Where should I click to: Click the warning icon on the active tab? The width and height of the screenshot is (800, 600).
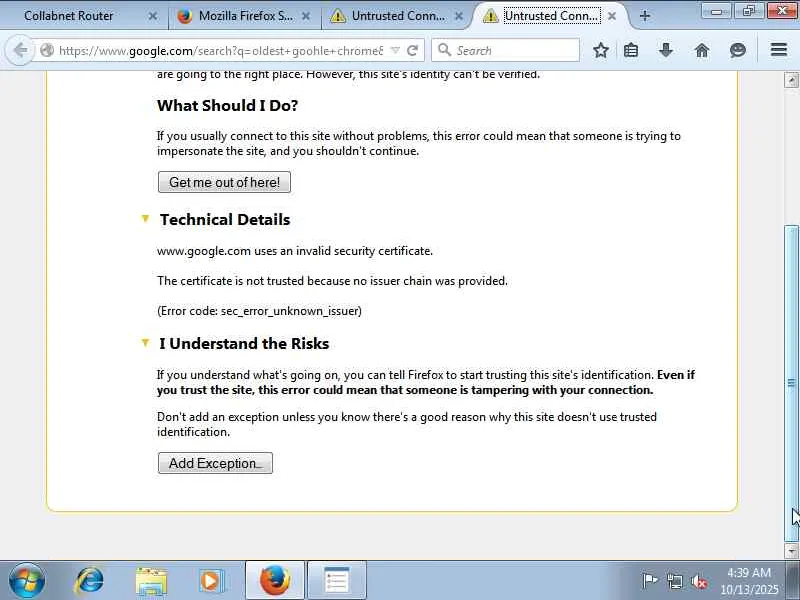coord(490,16)
